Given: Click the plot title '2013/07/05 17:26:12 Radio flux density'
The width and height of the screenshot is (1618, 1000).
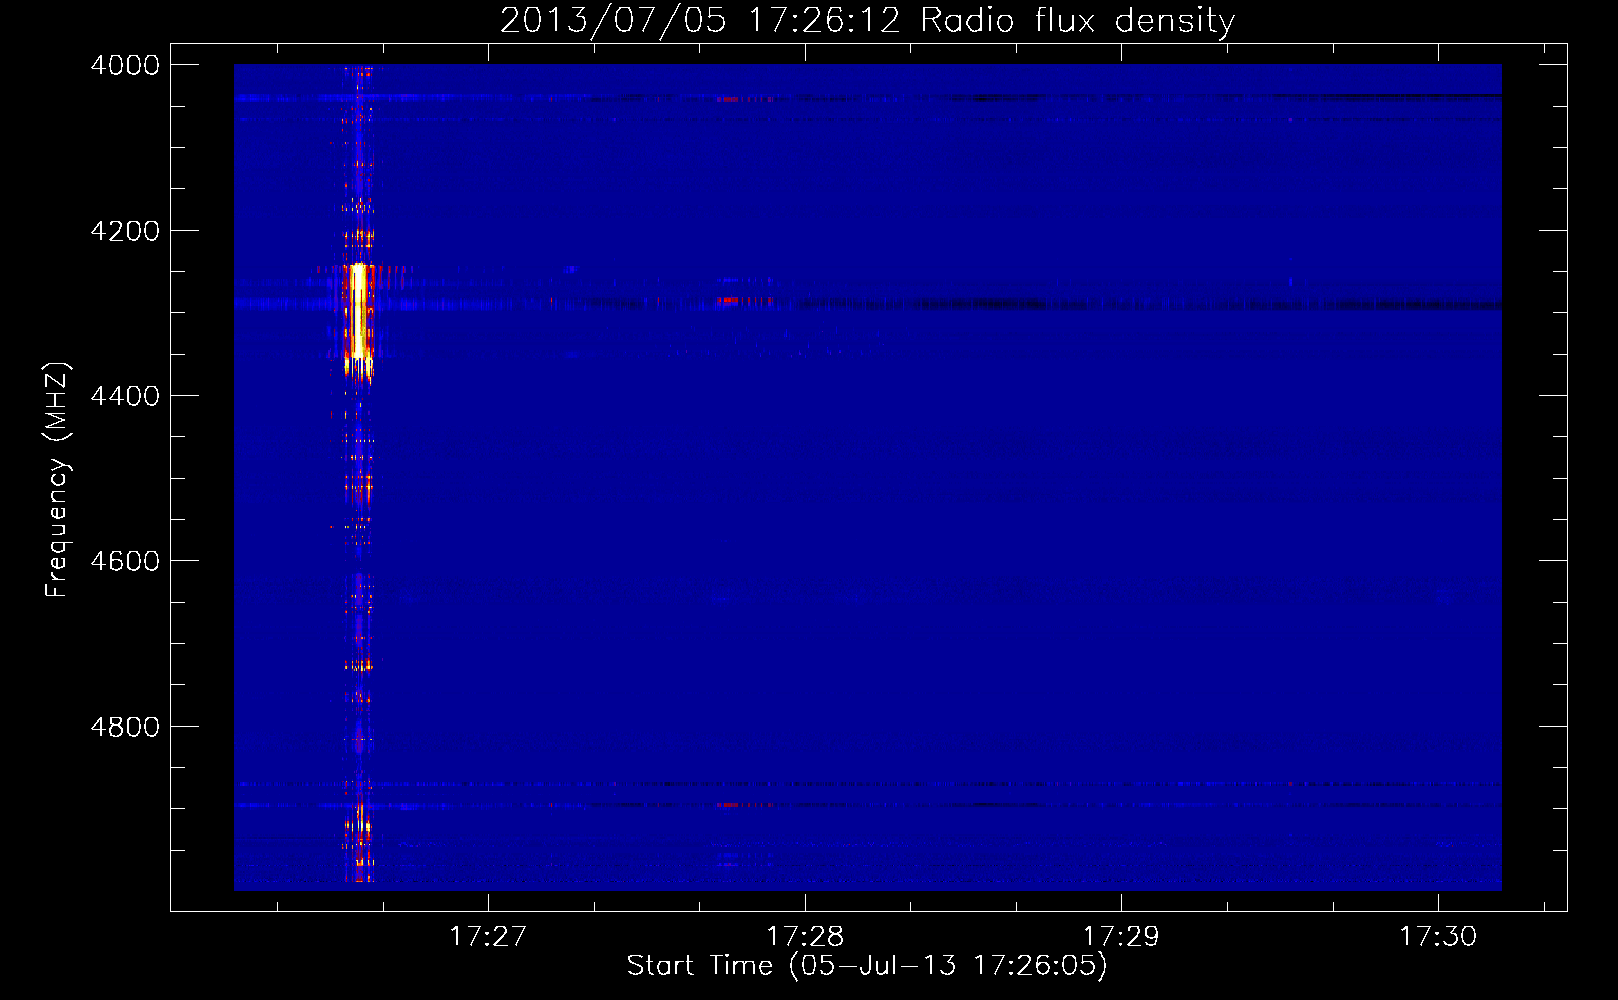Looking at the screenshot, I should click(x=867, y=20).
